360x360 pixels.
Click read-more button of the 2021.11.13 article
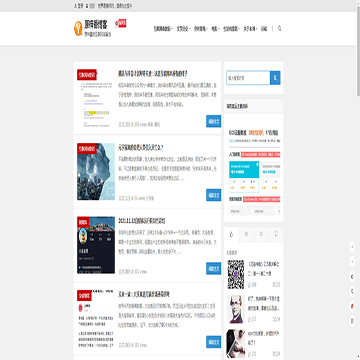[213, 268]
